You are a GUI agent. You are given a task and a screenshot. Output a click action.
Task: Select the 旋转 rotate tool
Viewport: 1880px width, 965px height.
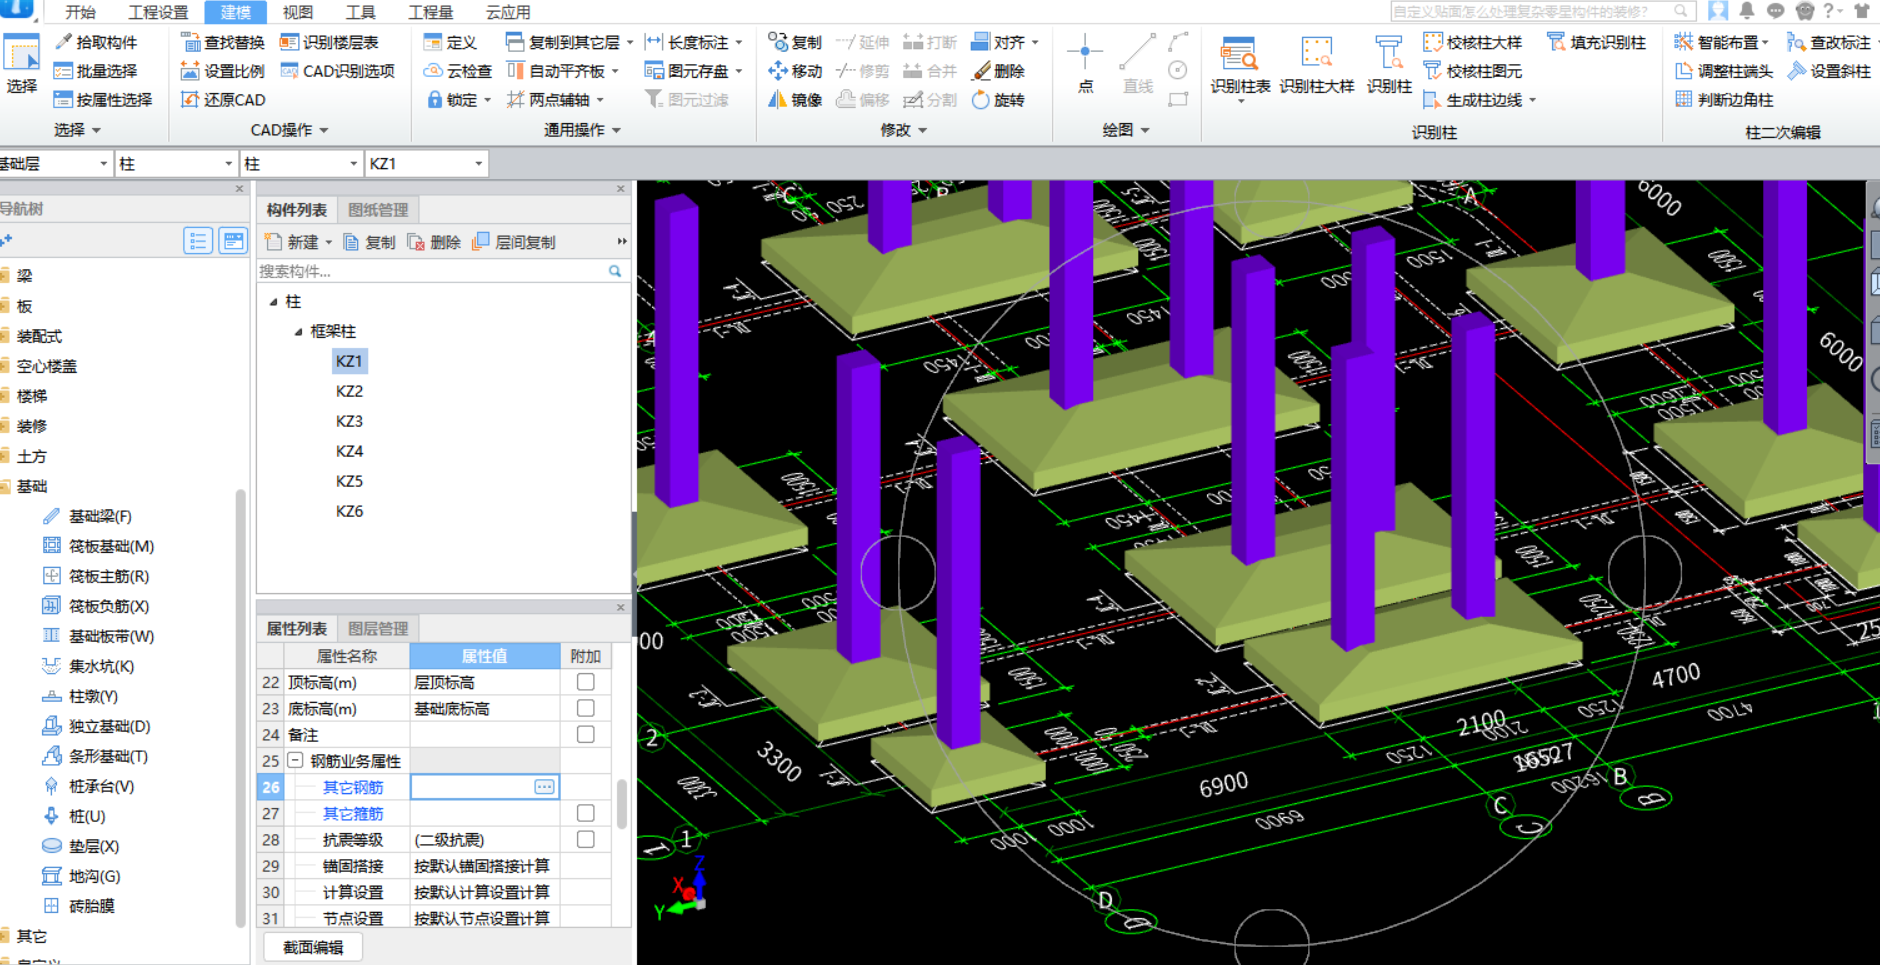(998, 100)
